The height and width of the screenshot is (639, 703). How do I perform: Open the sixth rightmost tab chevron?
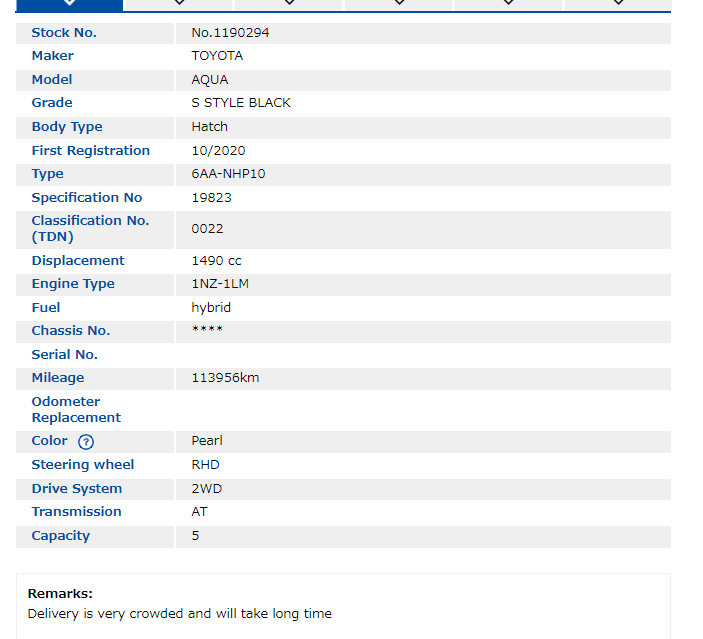coord(617,4)
